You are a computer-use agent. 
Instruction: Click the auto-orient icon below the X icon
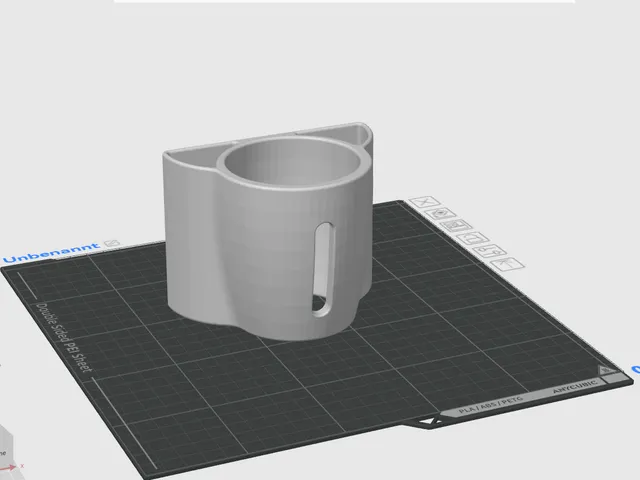440,214
